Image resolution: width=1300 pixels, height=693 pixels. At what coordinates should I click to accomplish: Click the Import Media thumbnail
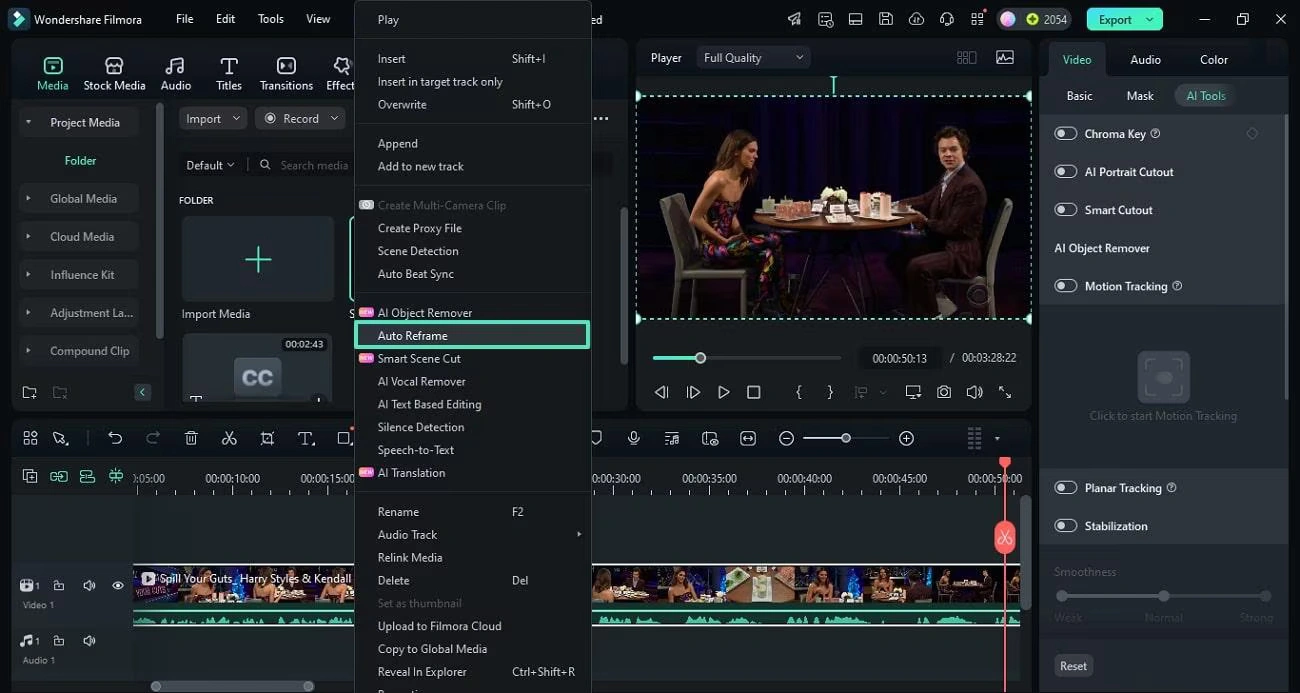tap(258, 260)
